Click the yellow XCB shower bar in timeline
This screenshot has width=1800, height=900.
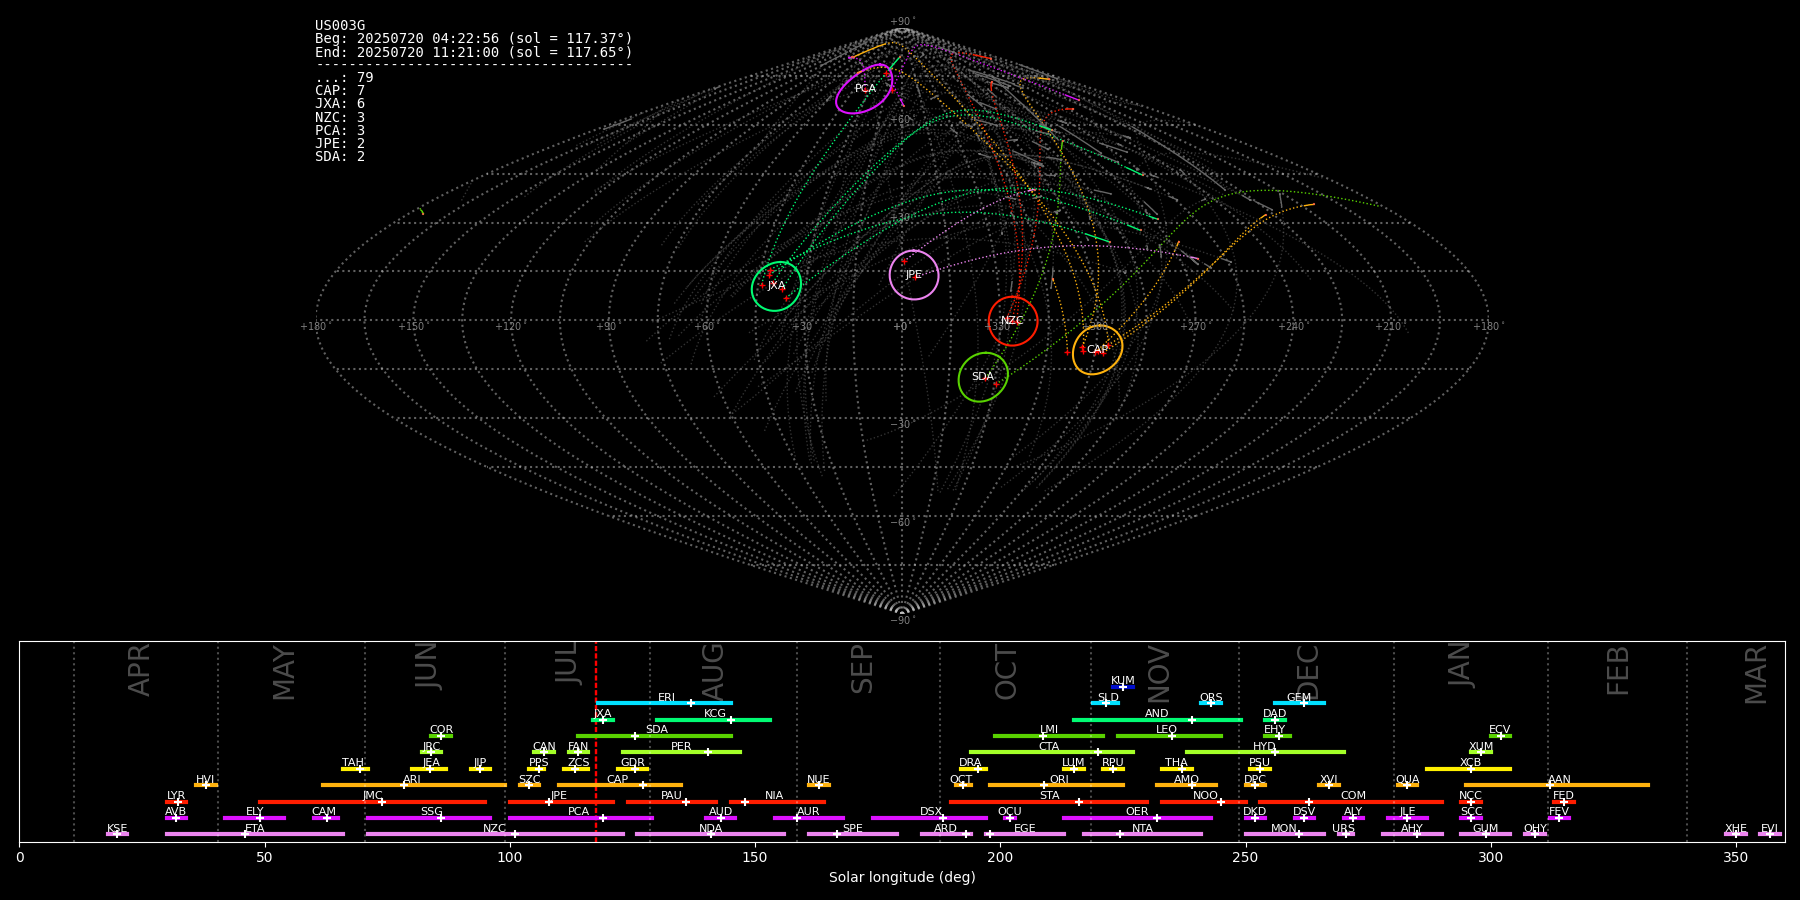tap(1468, 768)
